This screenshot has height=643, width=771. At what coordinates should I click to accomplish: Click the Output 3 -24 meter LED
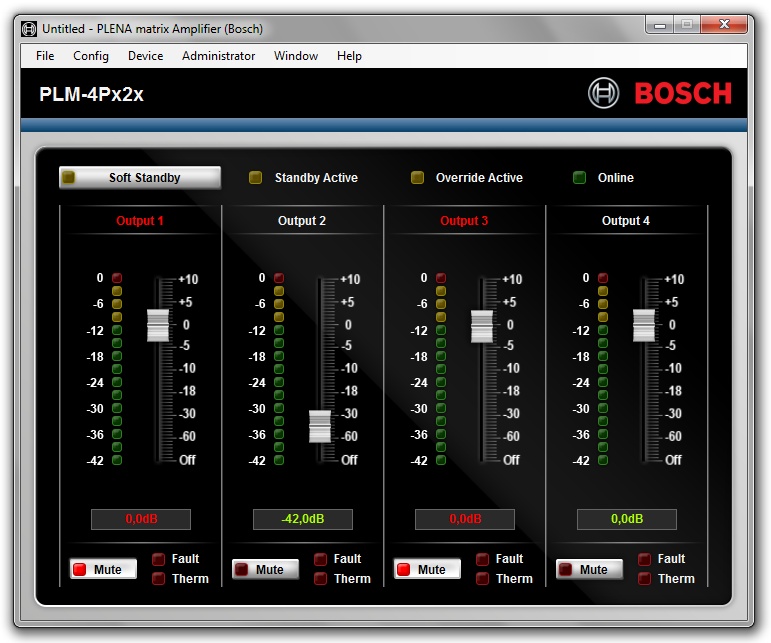(441, 382)
